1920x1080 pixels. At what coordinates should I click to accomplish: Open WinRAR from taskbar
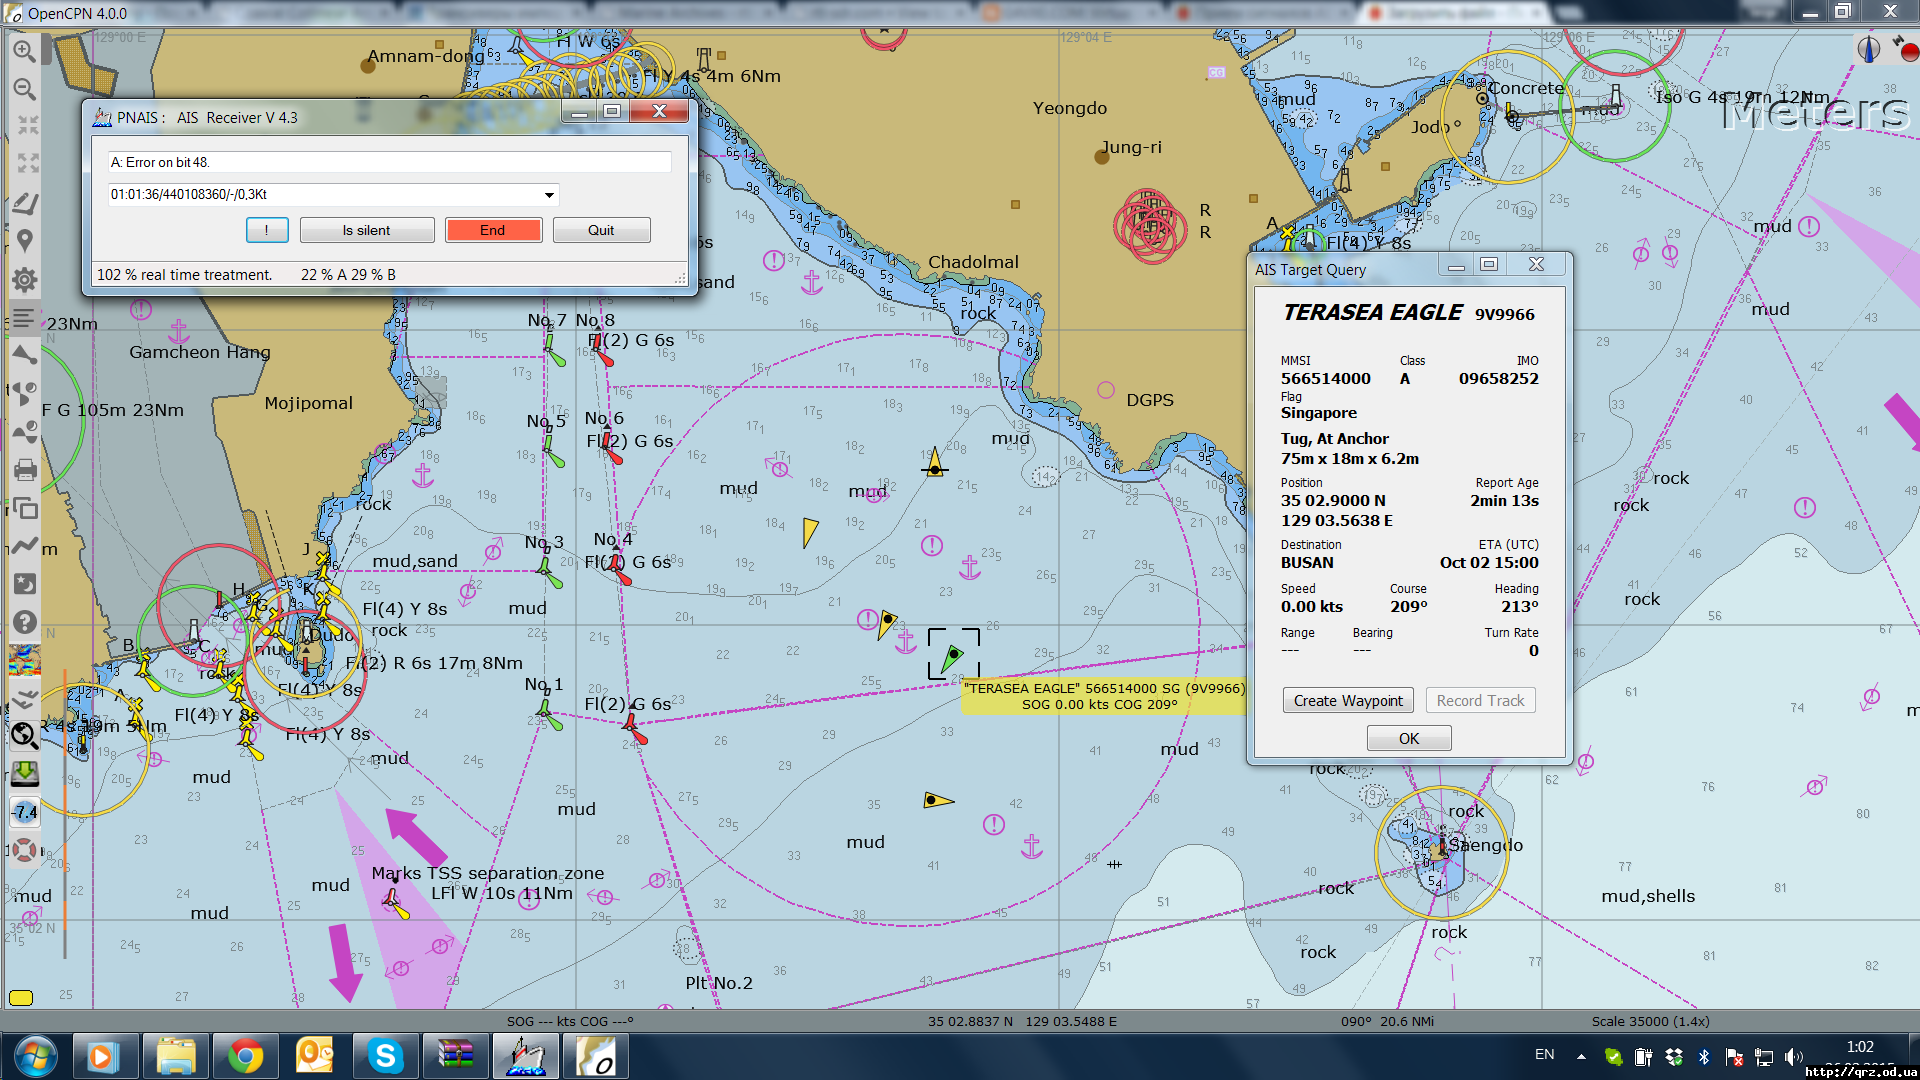455,1056
